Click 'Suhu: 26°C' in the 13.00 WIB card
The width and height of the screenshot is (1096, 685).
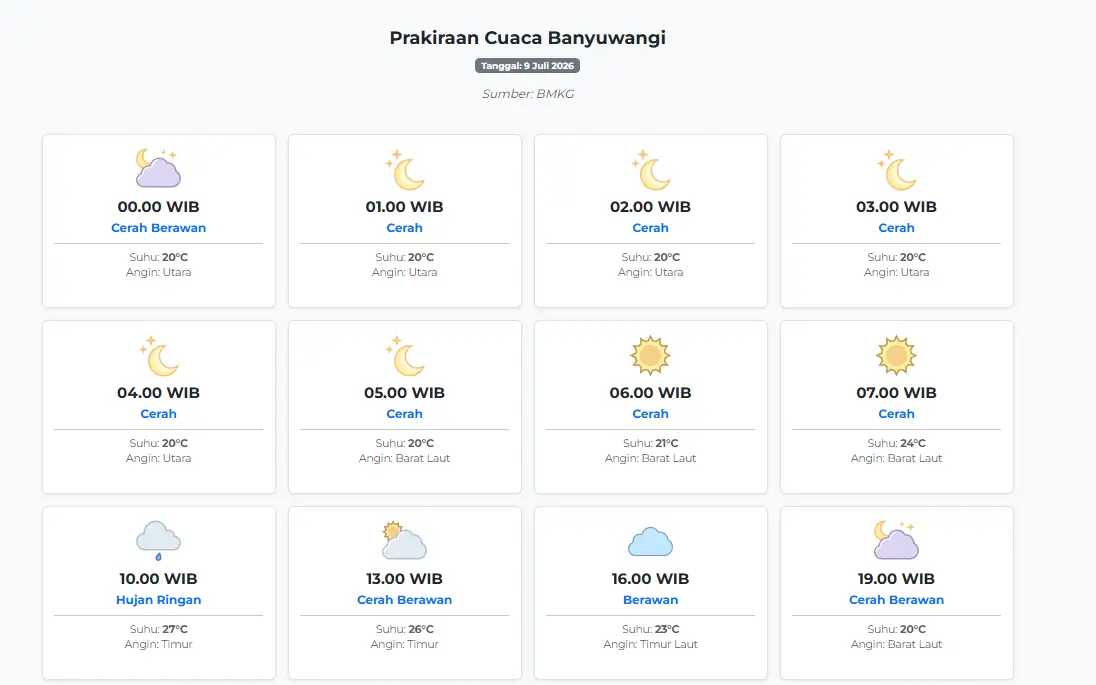tap(405, 629)
